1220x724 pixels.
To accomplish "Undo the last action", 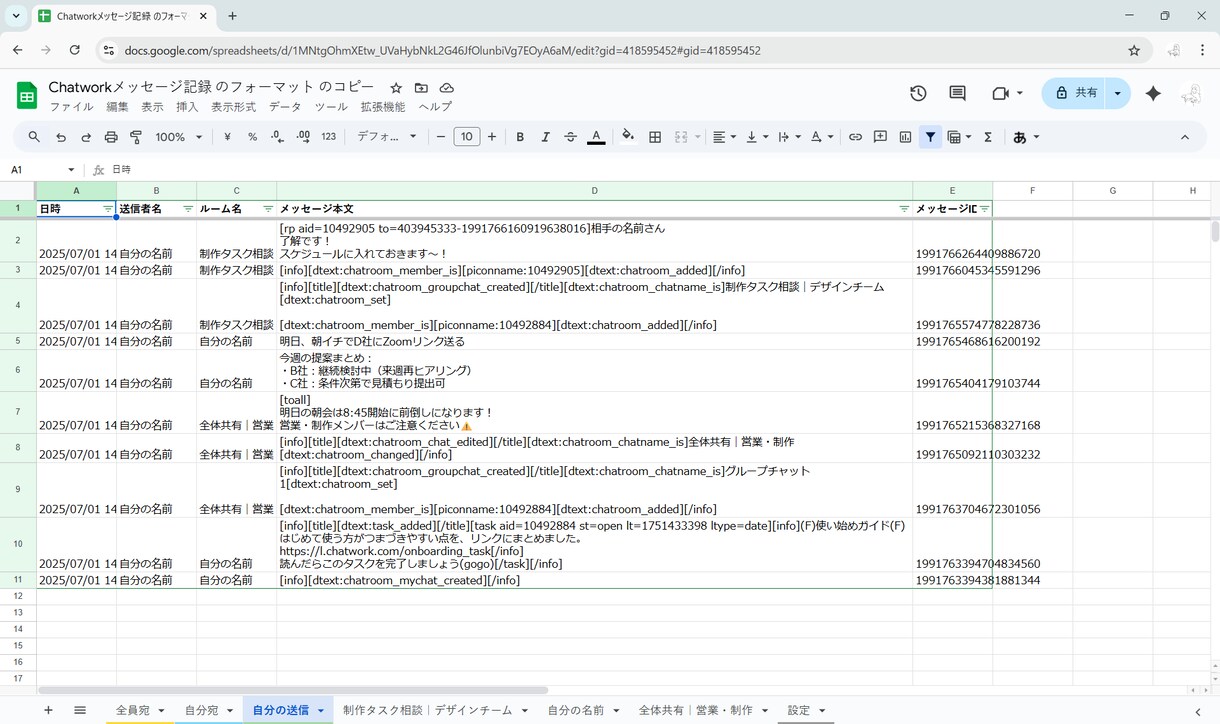I will (61, 137).
